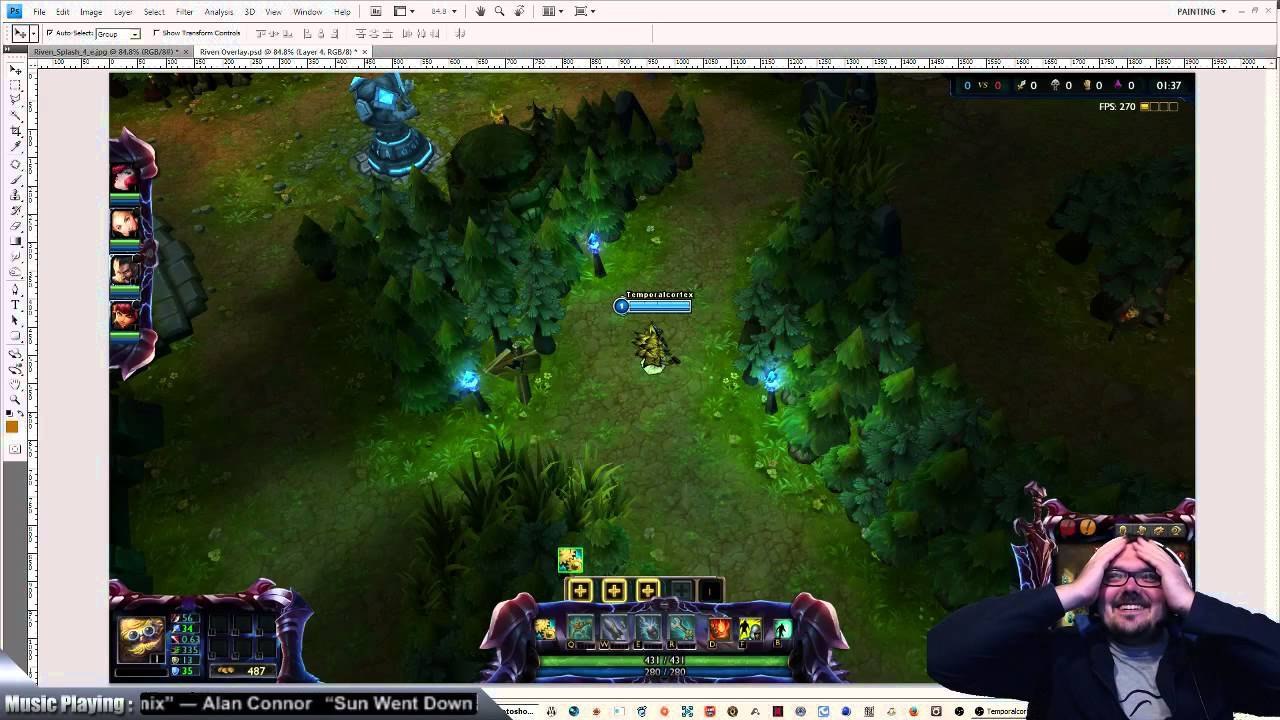Select the 3D Rotate tool
This screenshot has width=1280, height=720.
[15, 355]
